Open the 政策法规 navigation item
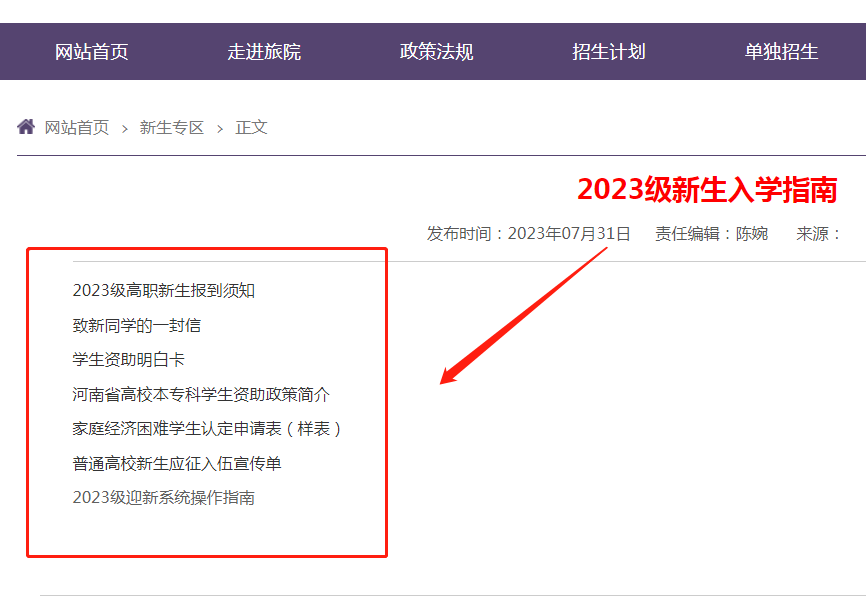 point(435,51)
